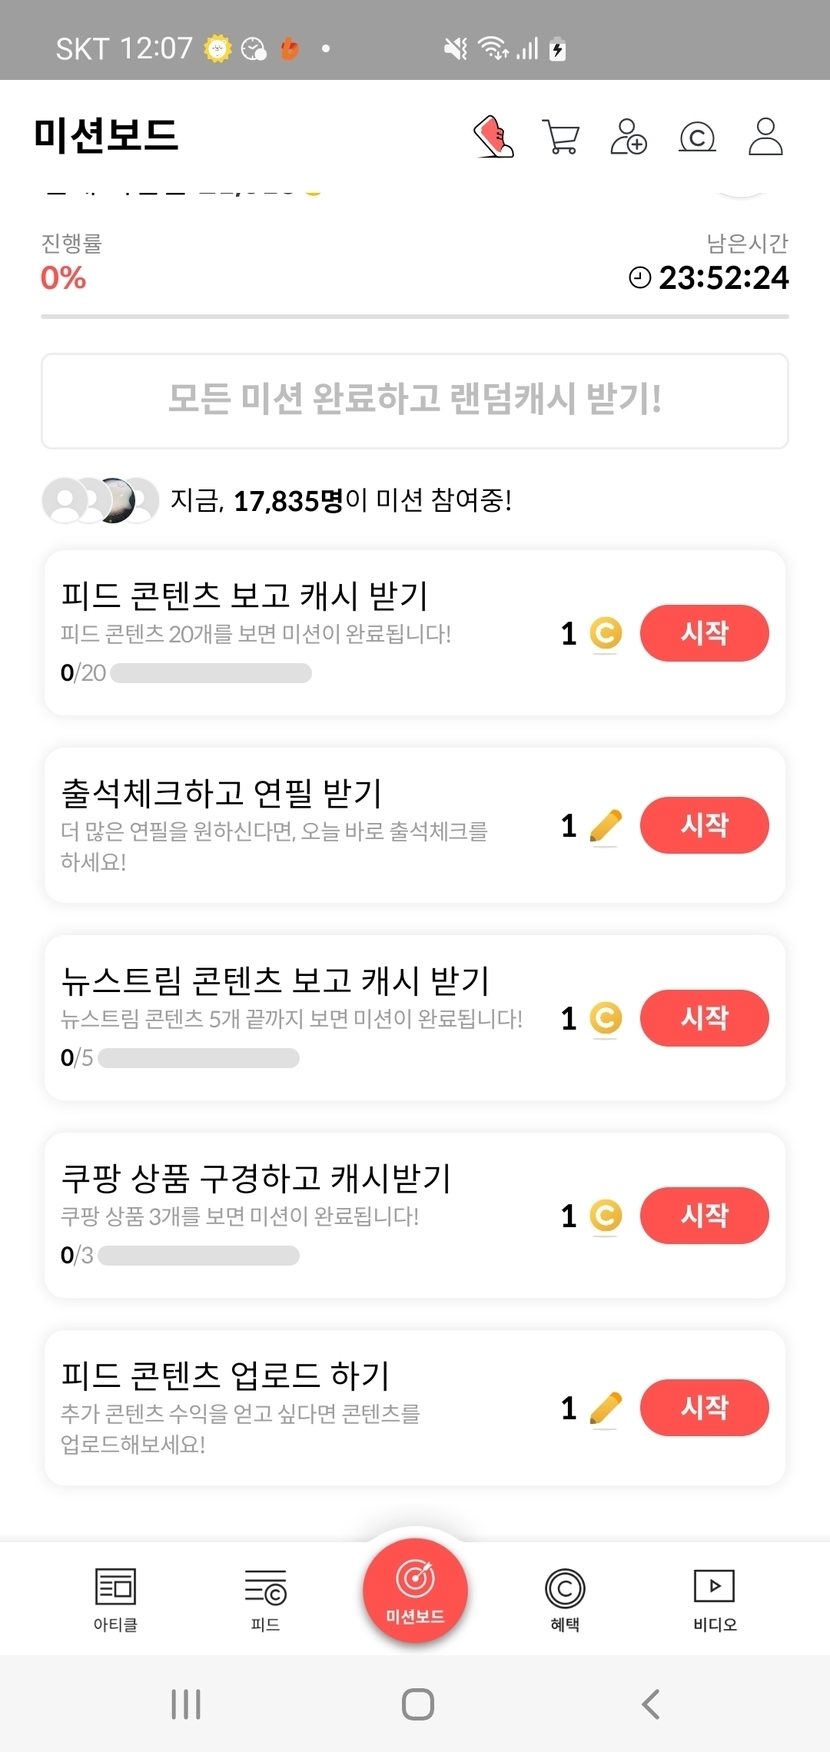Viewport: 830px width, 1752px height.
Task: Select the center 미션보드 button
Action: pos(415,1589)
